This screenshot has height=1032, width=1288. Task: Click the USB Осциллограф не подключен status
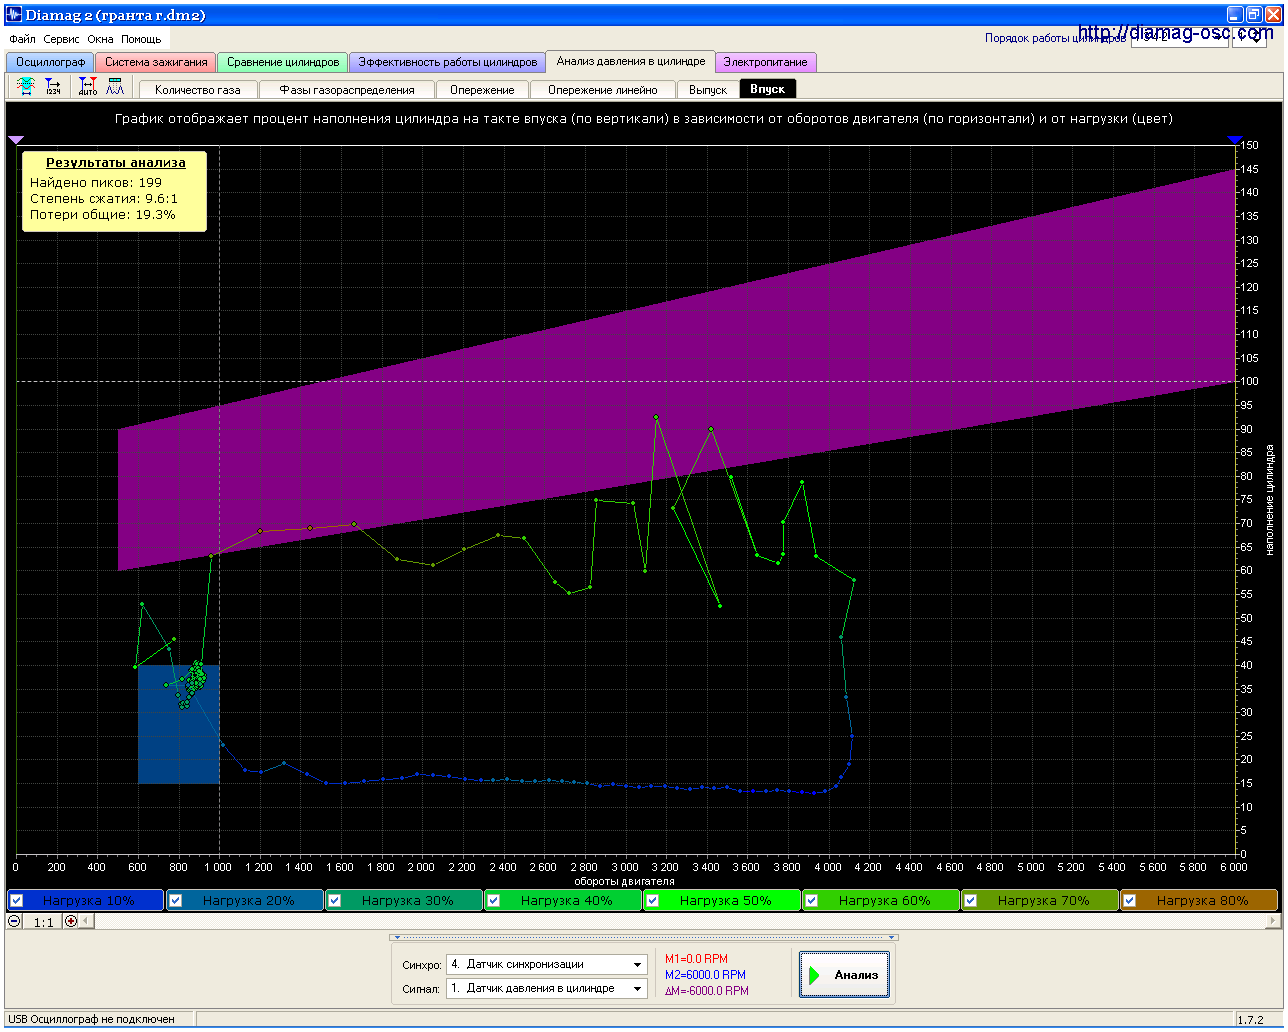(91, 1019)
